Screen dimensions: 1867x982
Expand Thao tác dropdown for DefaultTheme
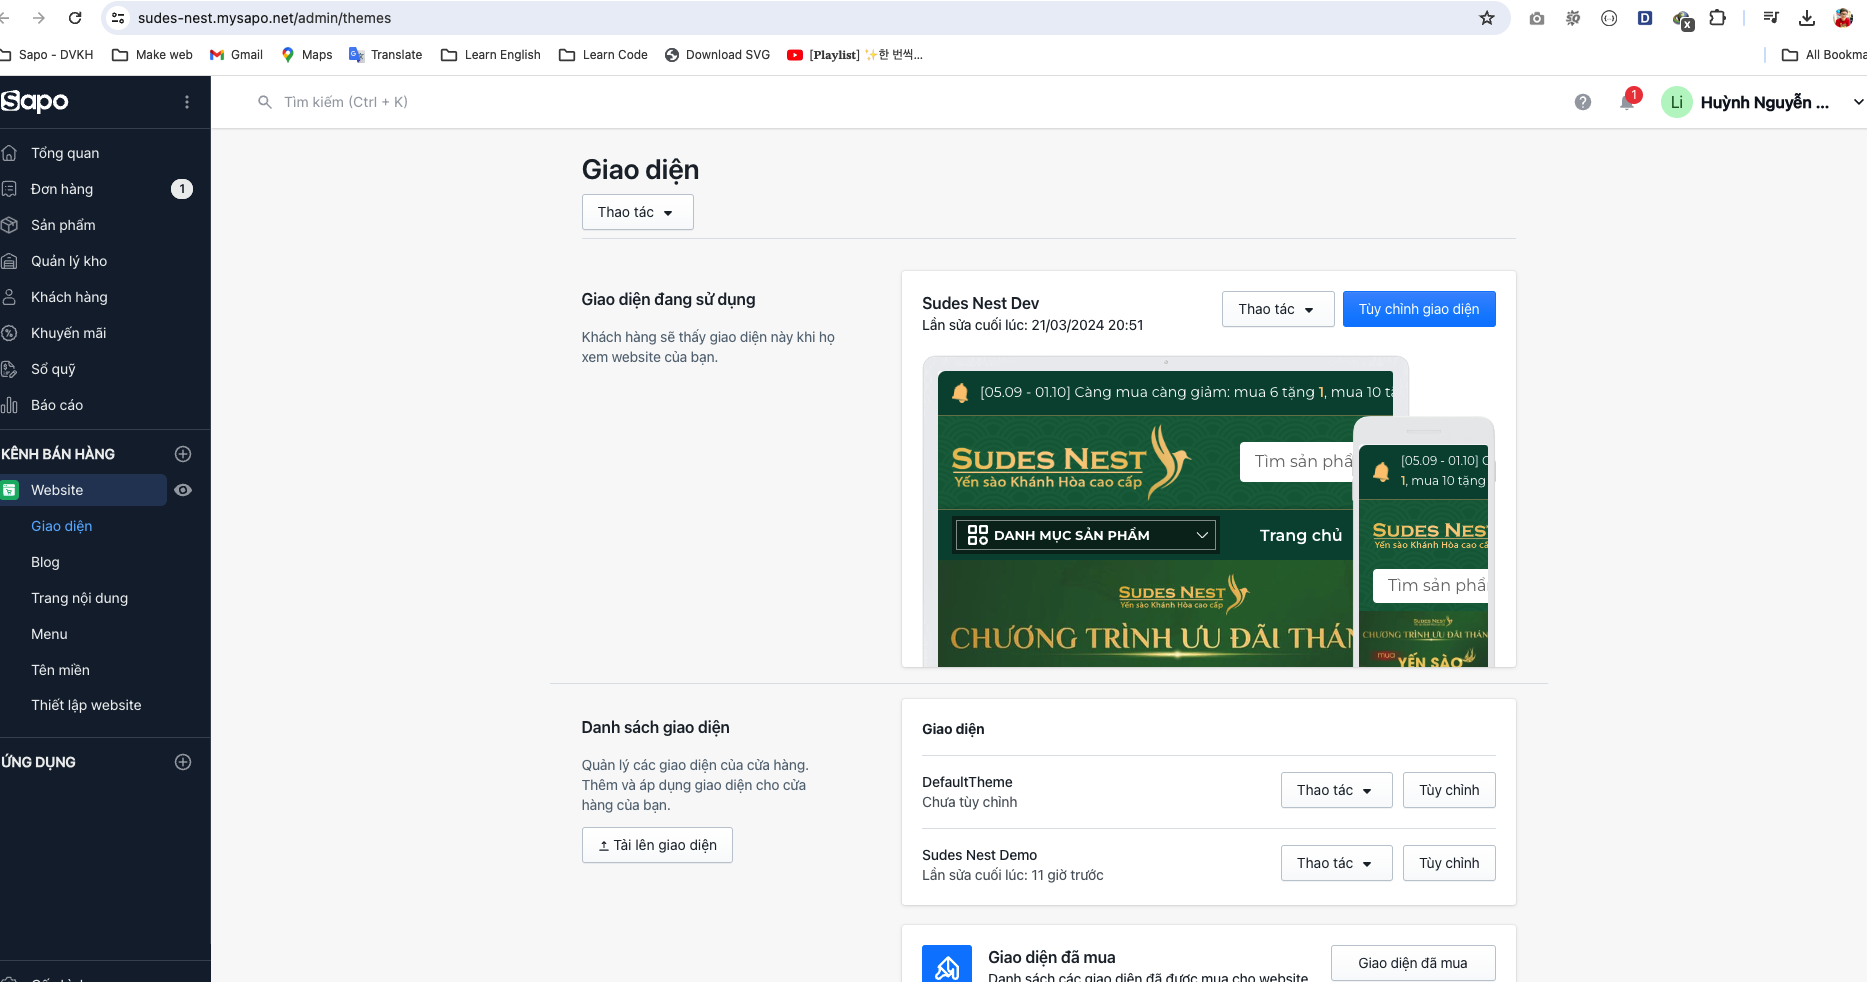pyautogui.click(x=1336, y=790)
